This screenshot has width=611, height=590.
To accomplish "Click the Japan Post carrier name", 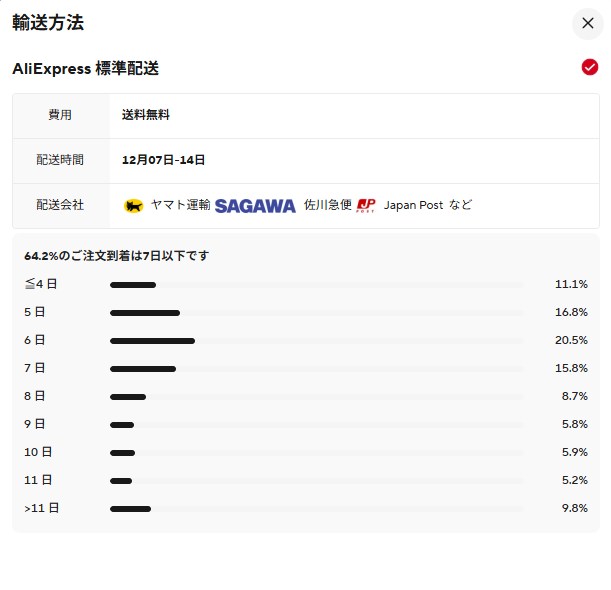I will tap(413, 205).
